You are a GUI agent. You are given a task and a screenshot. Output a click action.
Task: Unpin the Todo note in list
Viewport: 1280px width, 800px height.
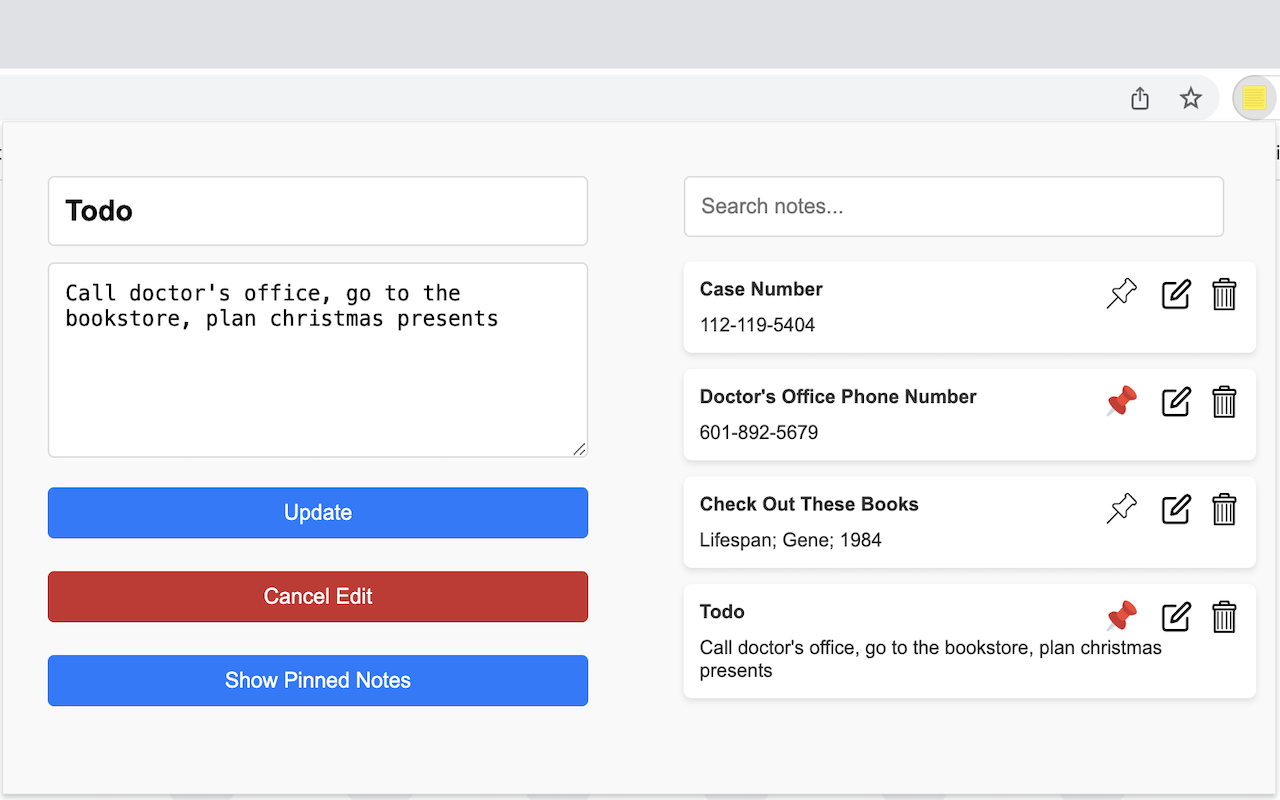tap(1122, 617)
